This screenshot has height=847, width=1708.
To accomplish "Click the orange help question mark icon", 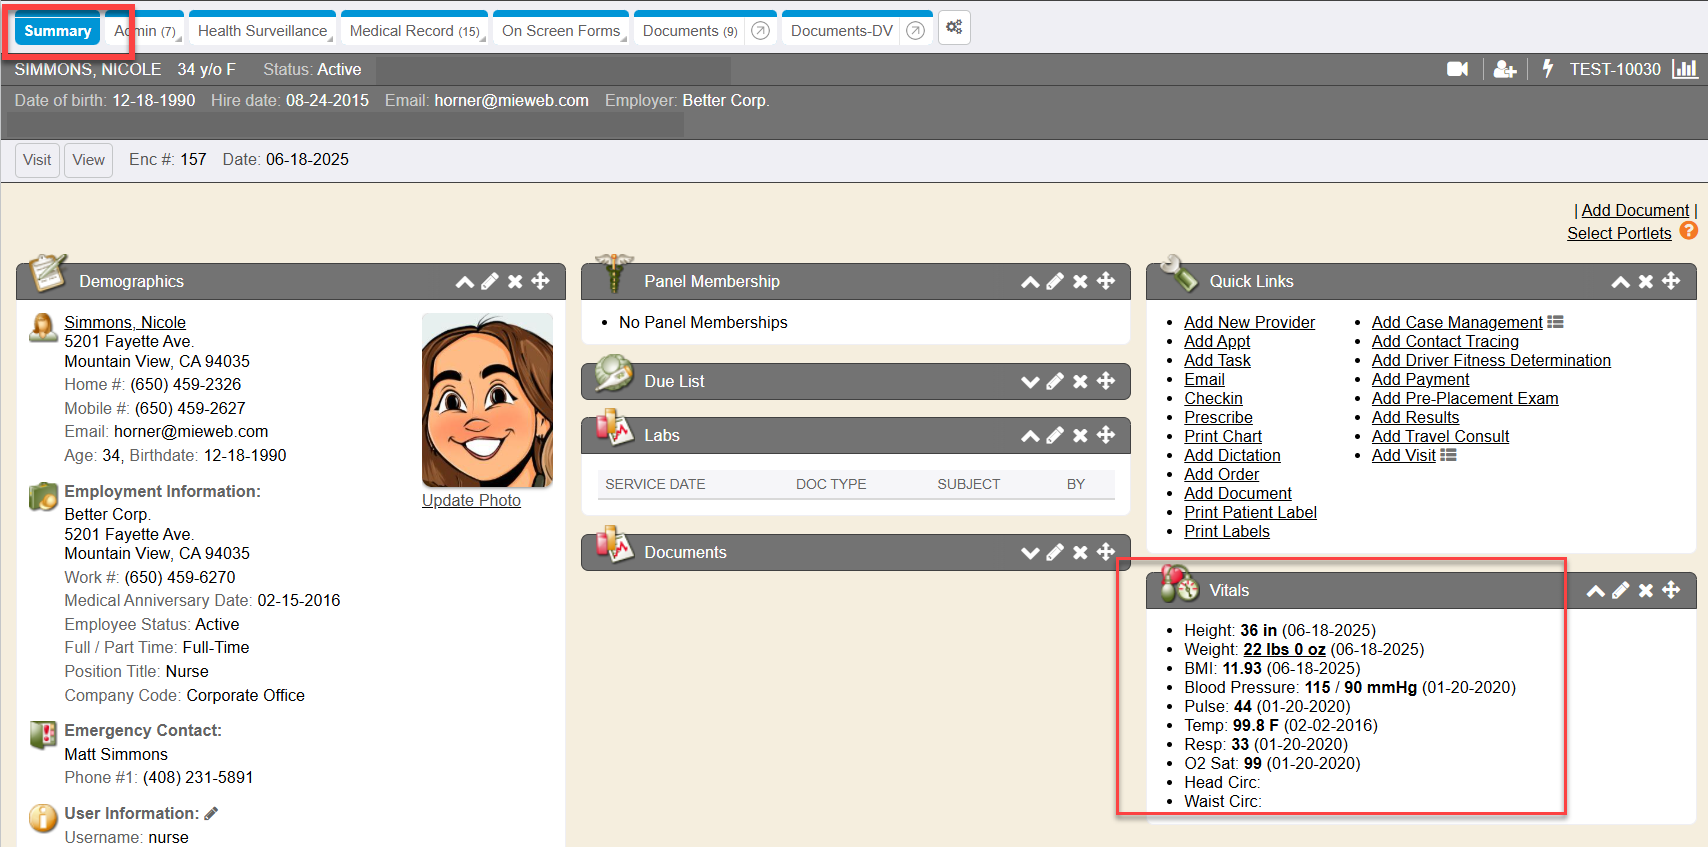I will pos(1688,231).
